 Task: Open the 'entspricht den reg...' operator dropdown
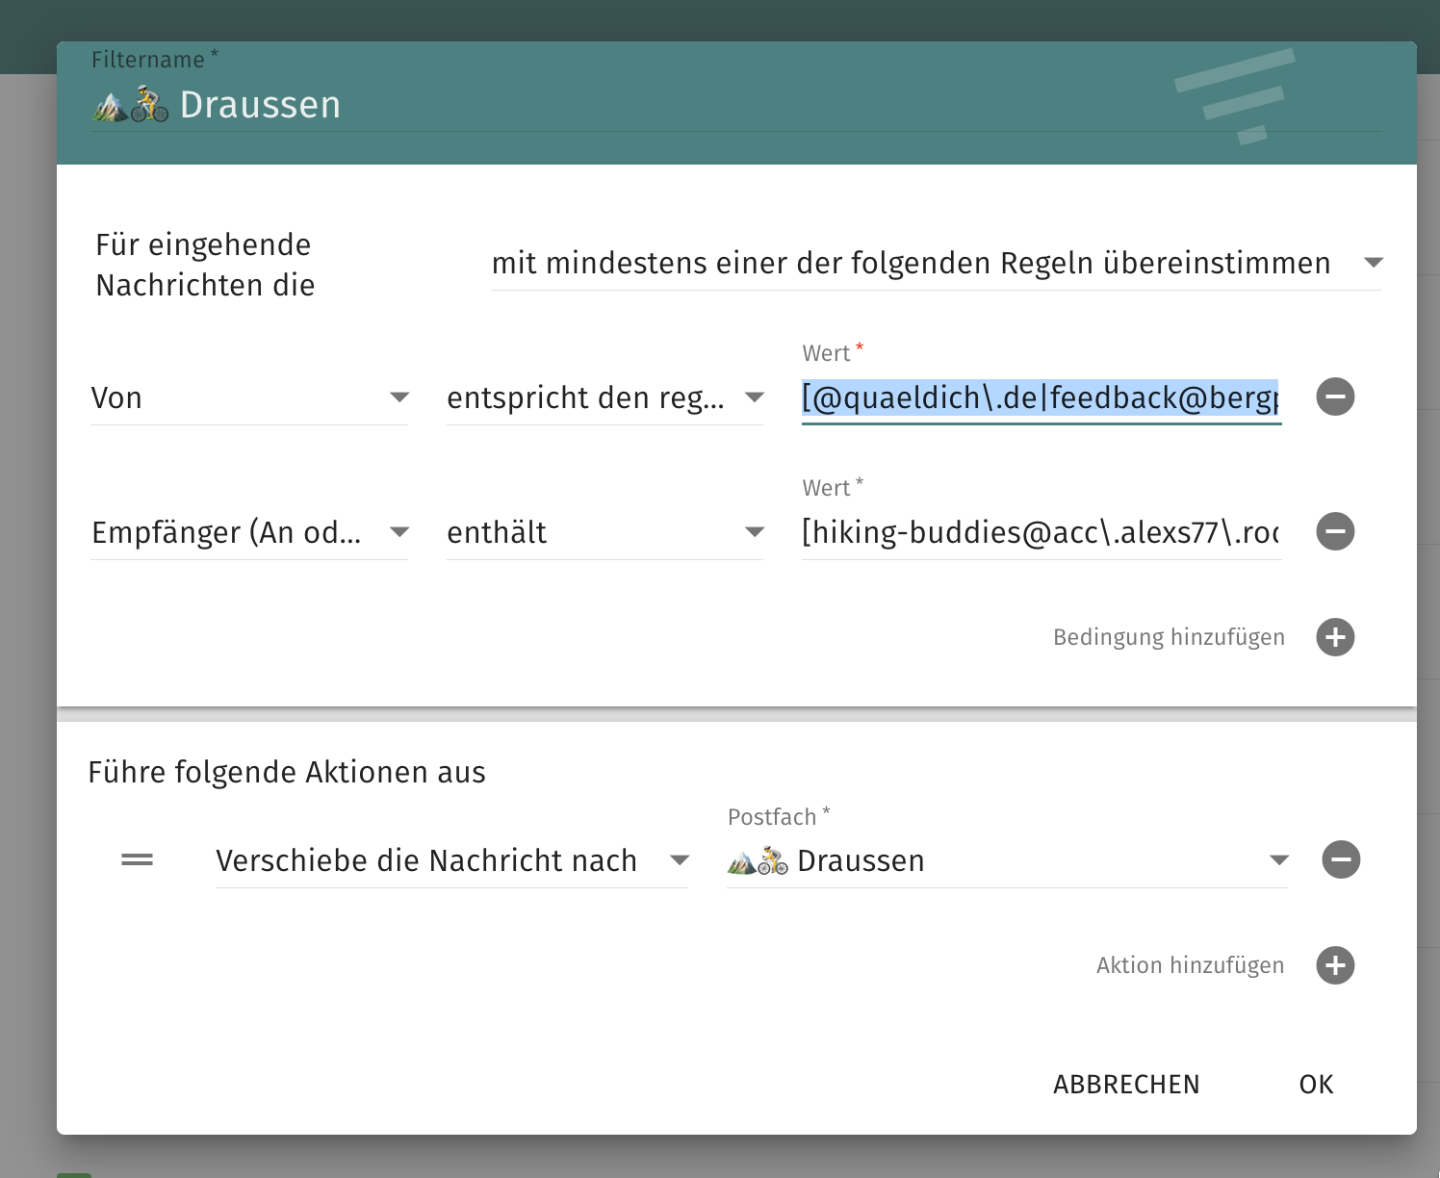pos(605,398)
